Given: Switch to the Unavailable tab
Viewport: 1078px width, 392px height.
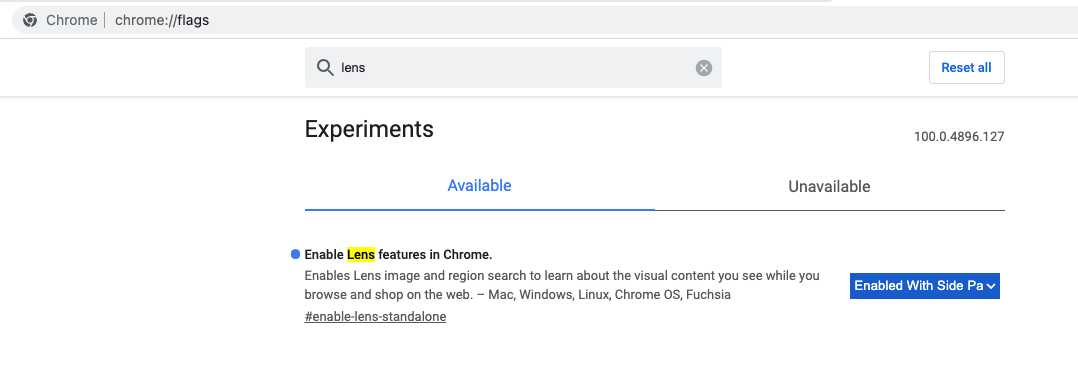Looking at the screenshot, I should [829, 186].
